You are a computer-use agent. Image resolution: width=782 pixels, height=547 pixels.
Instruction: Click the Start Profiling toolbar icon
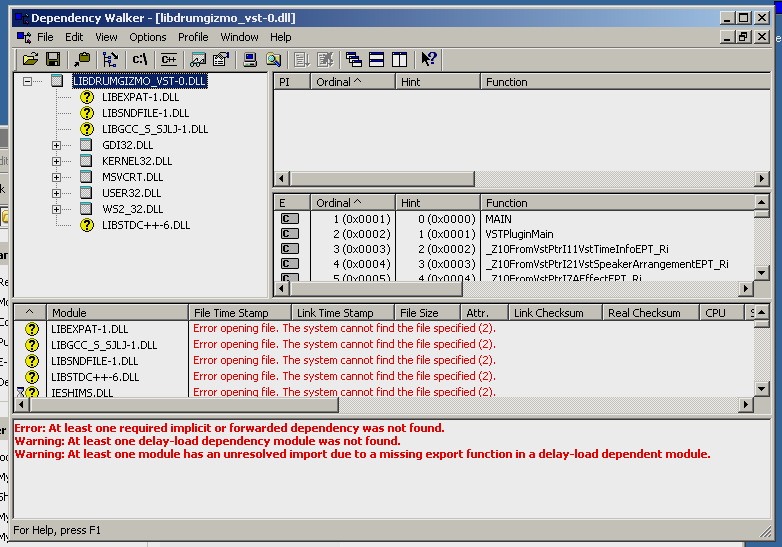[x=301, y=59]
